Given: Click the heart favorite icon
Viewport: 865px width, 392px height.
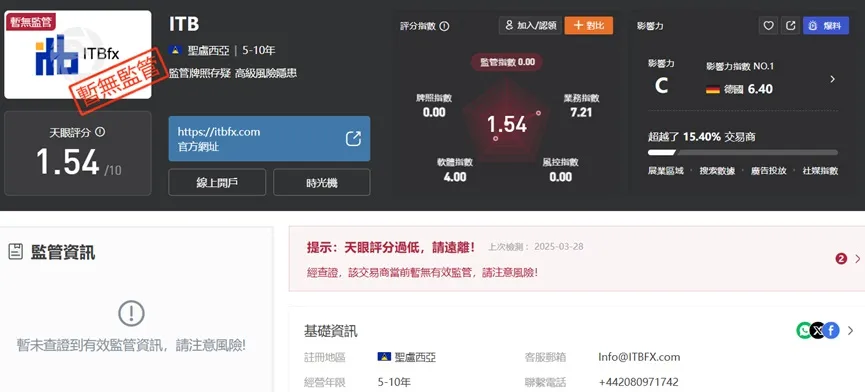Looking at the screenshot, I should point(768,25).
